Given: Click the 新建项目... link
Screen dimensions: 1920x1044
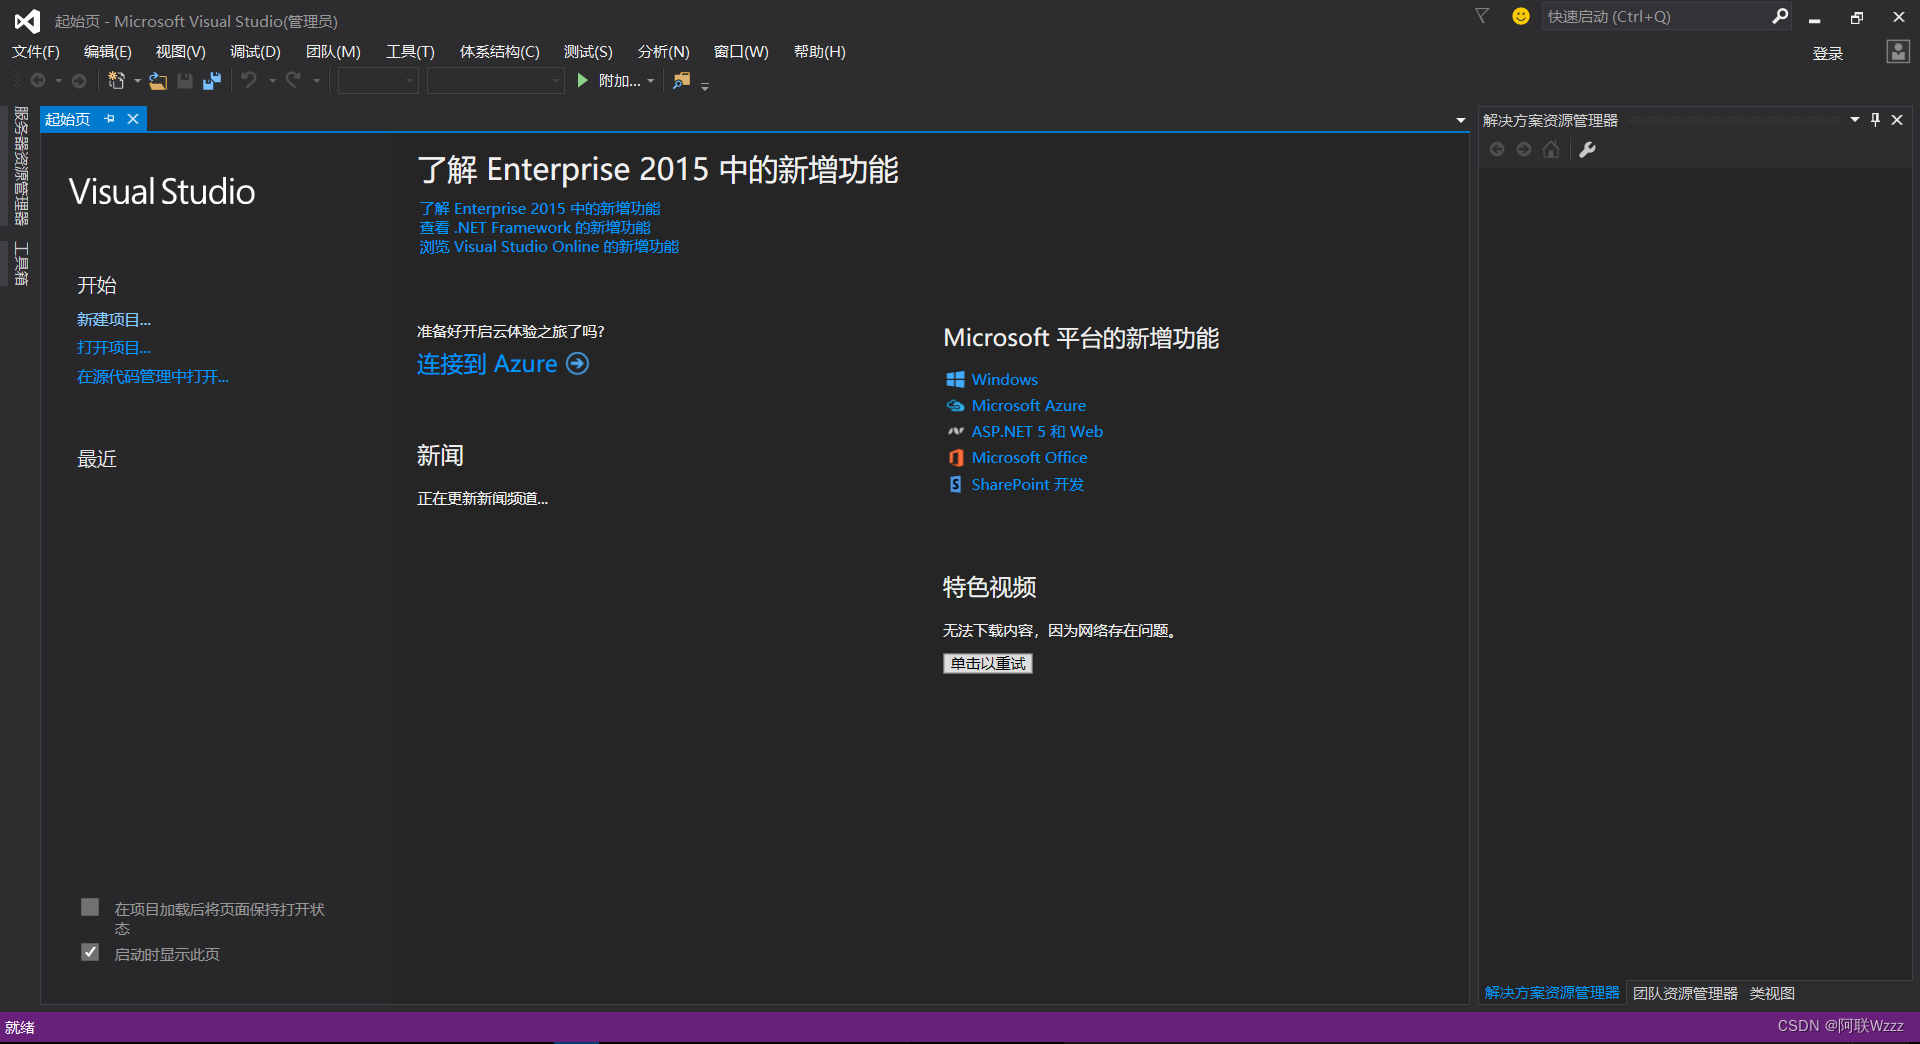Looking at the screenshot, I should point(114,320).
